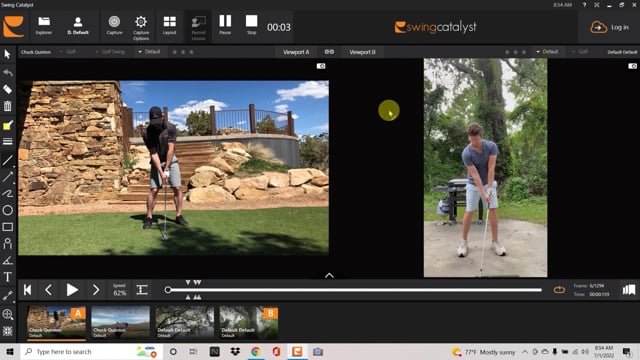Open the line thickness options
640x360 pixels.
pyautogui.click(x=7, y=142)
